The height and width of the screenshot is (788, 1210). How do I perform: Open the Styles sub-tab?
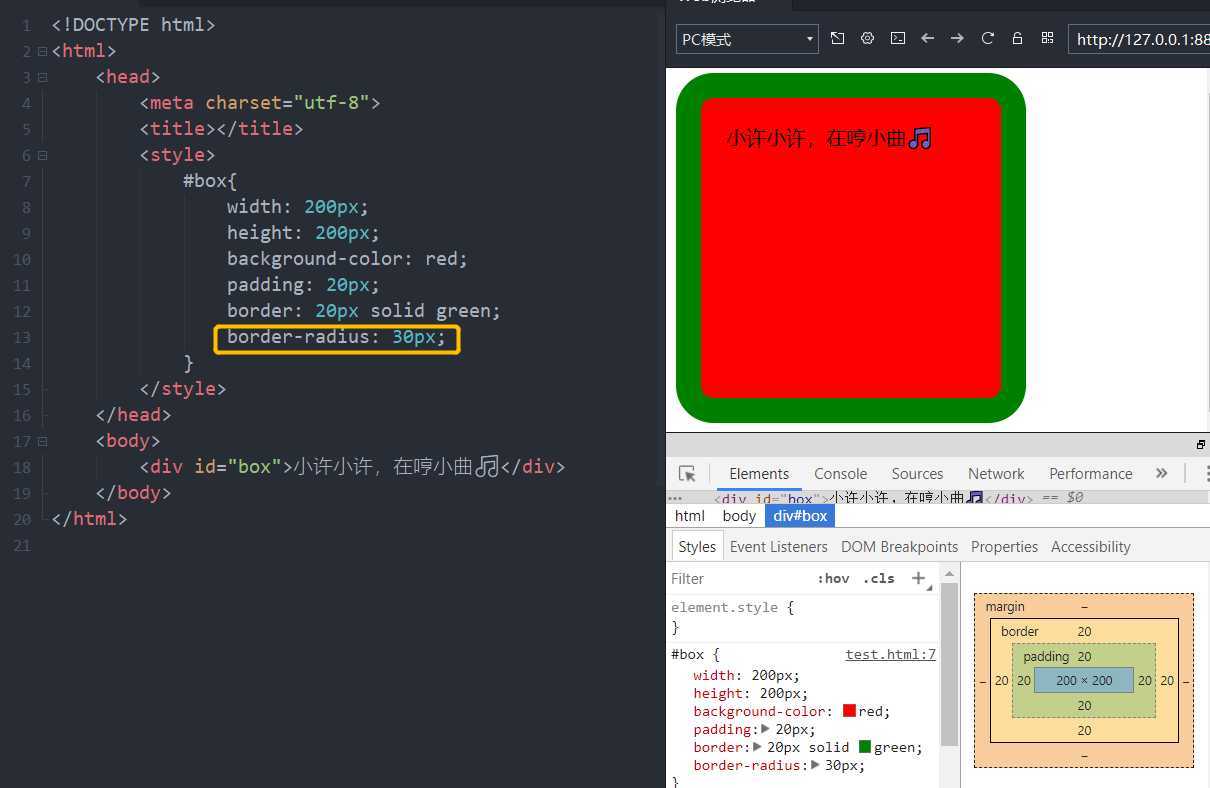pos(697,546)
